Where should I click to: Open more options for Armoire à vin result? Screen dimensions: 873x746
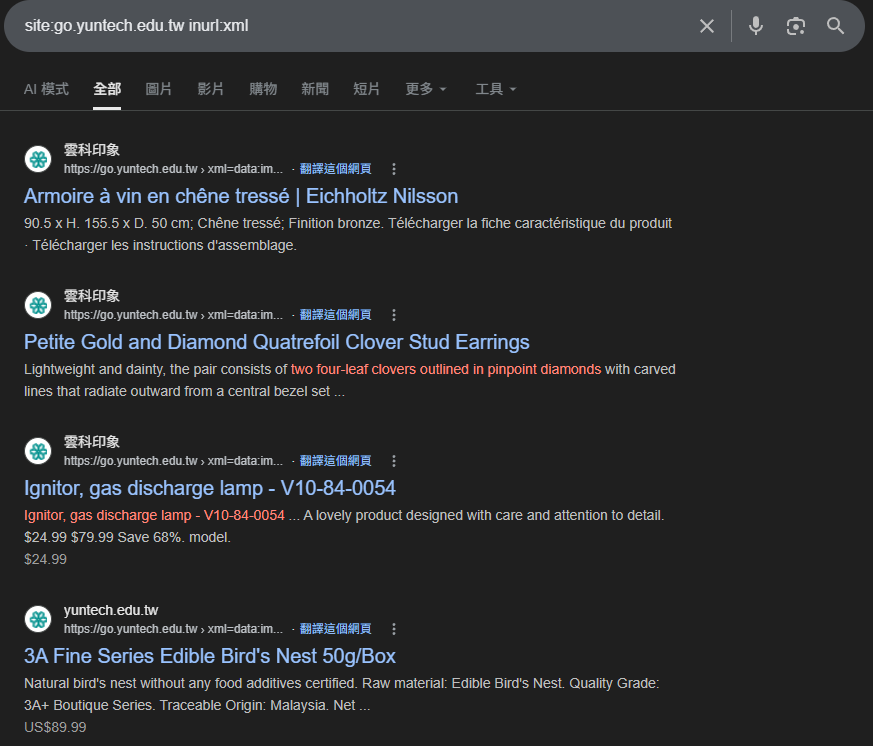pyautogui.click(x=394, y=169)
